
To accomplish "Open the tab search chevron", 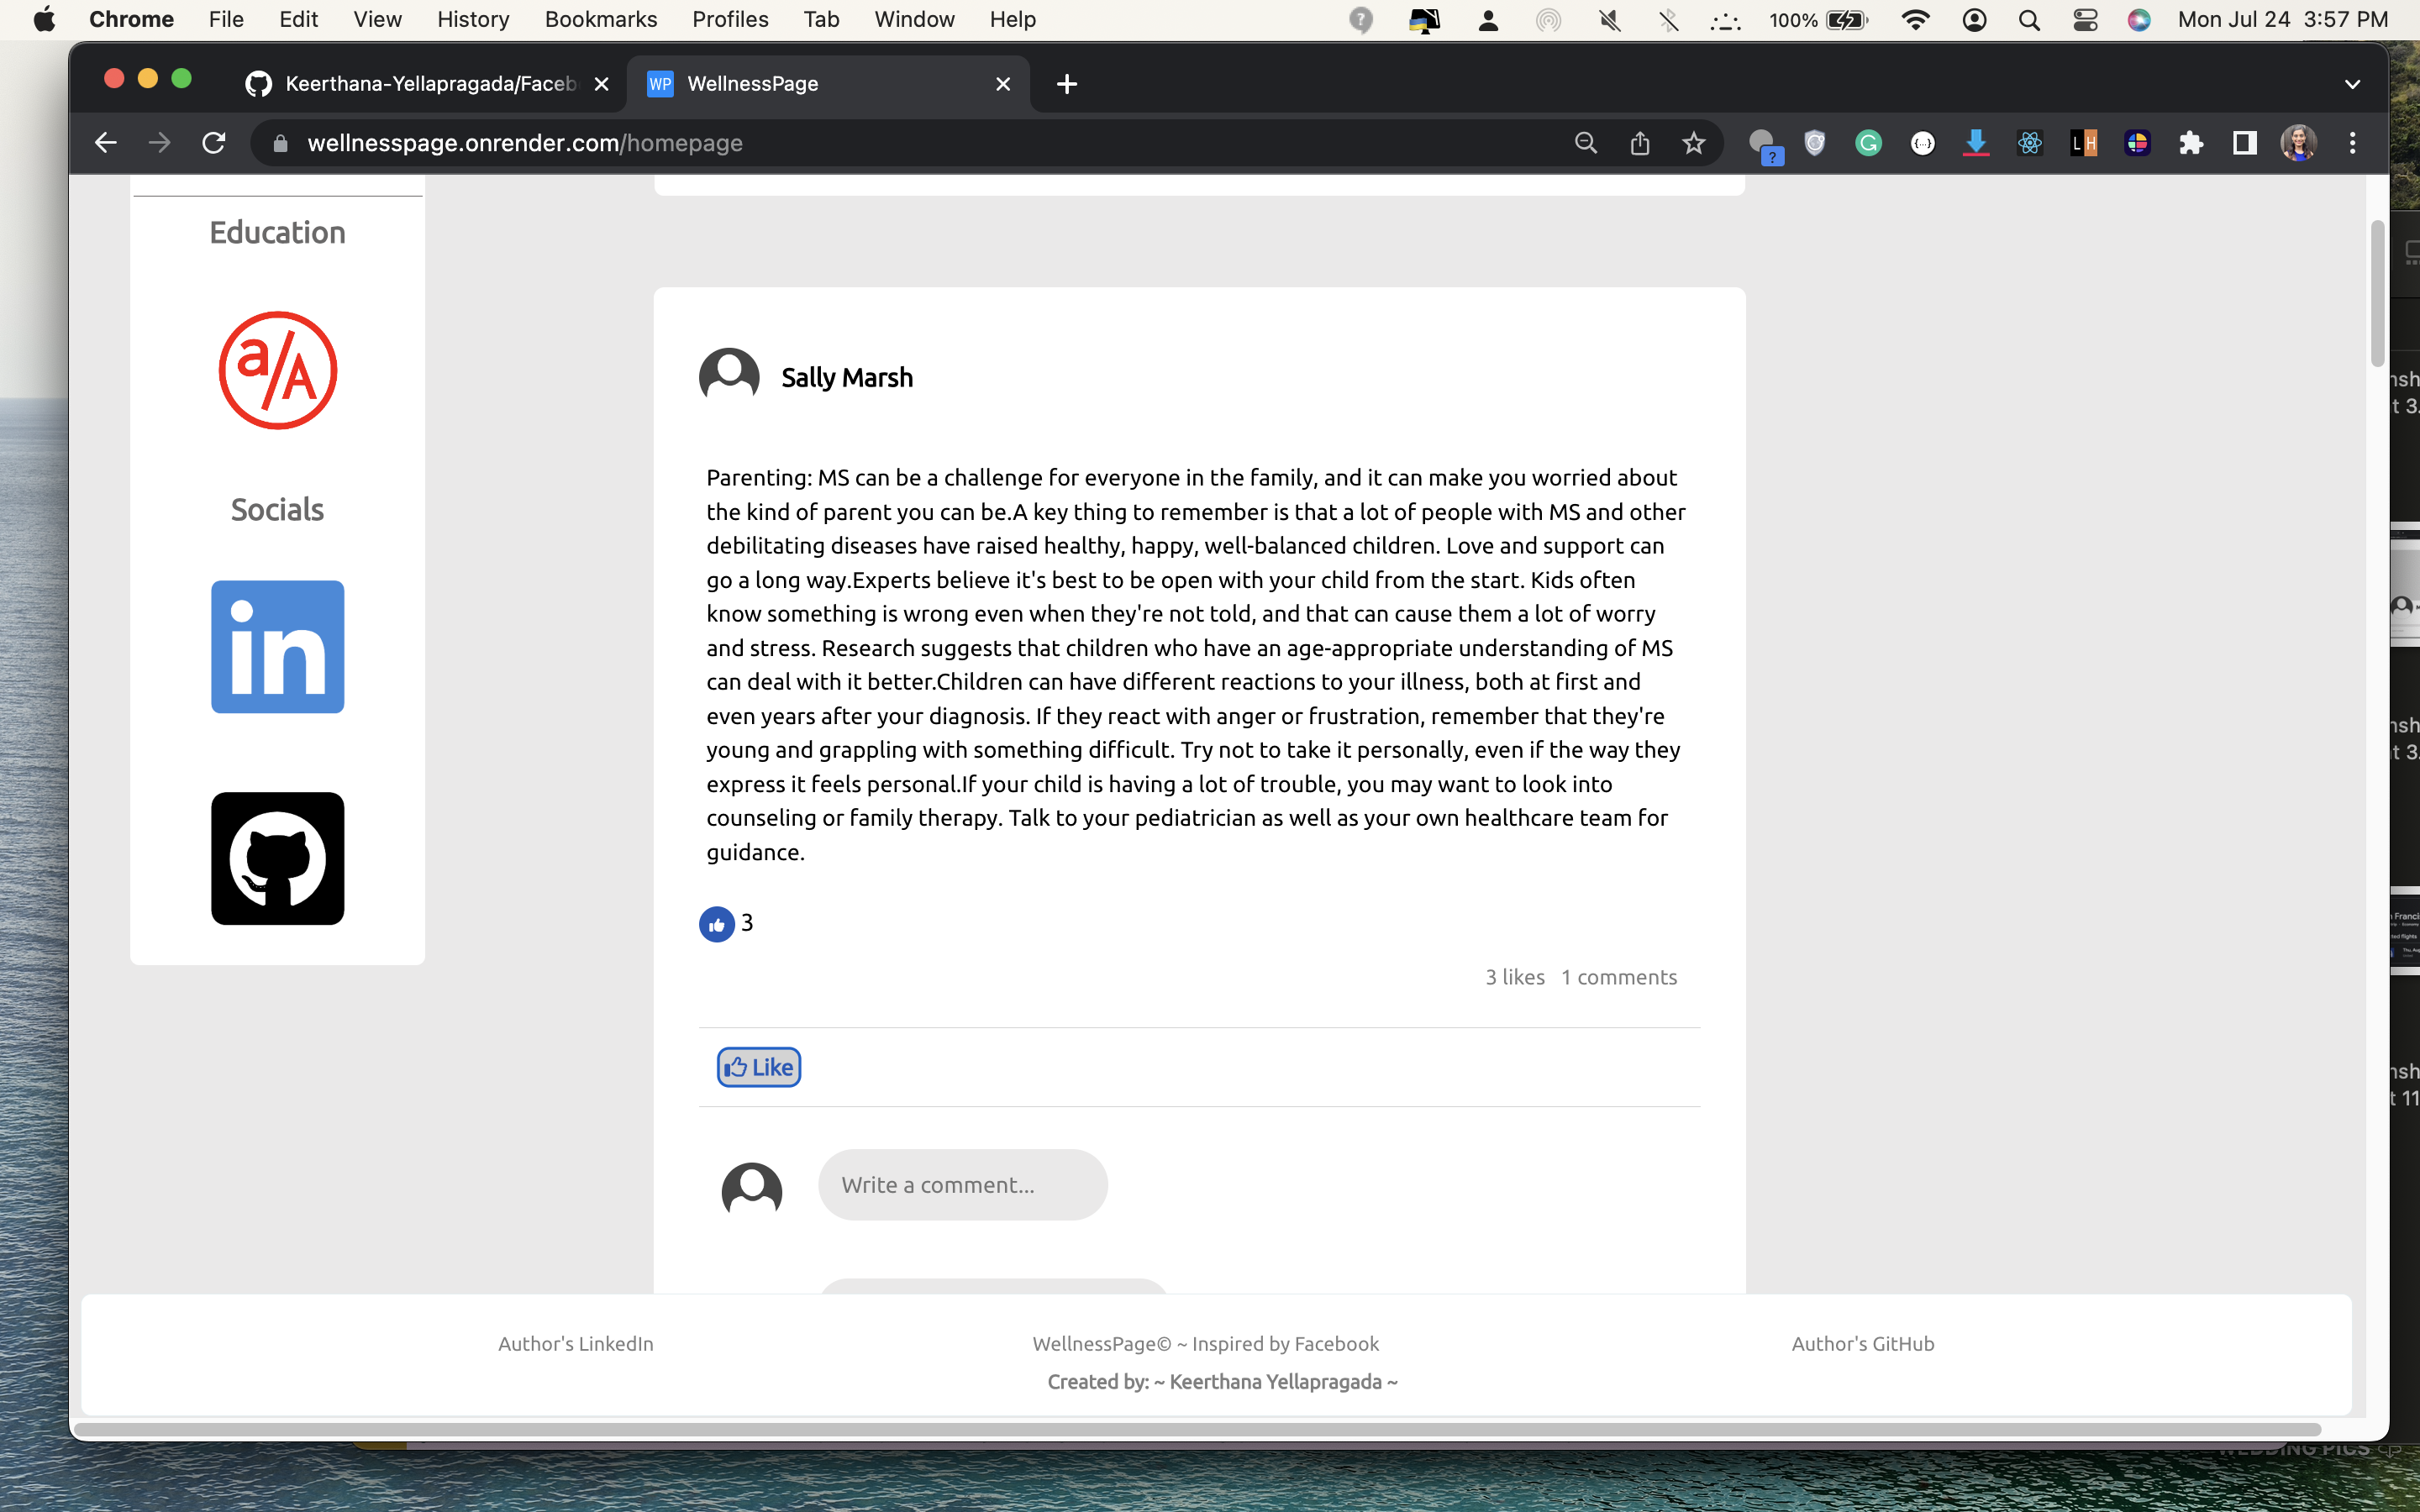I will point(2352,84).
